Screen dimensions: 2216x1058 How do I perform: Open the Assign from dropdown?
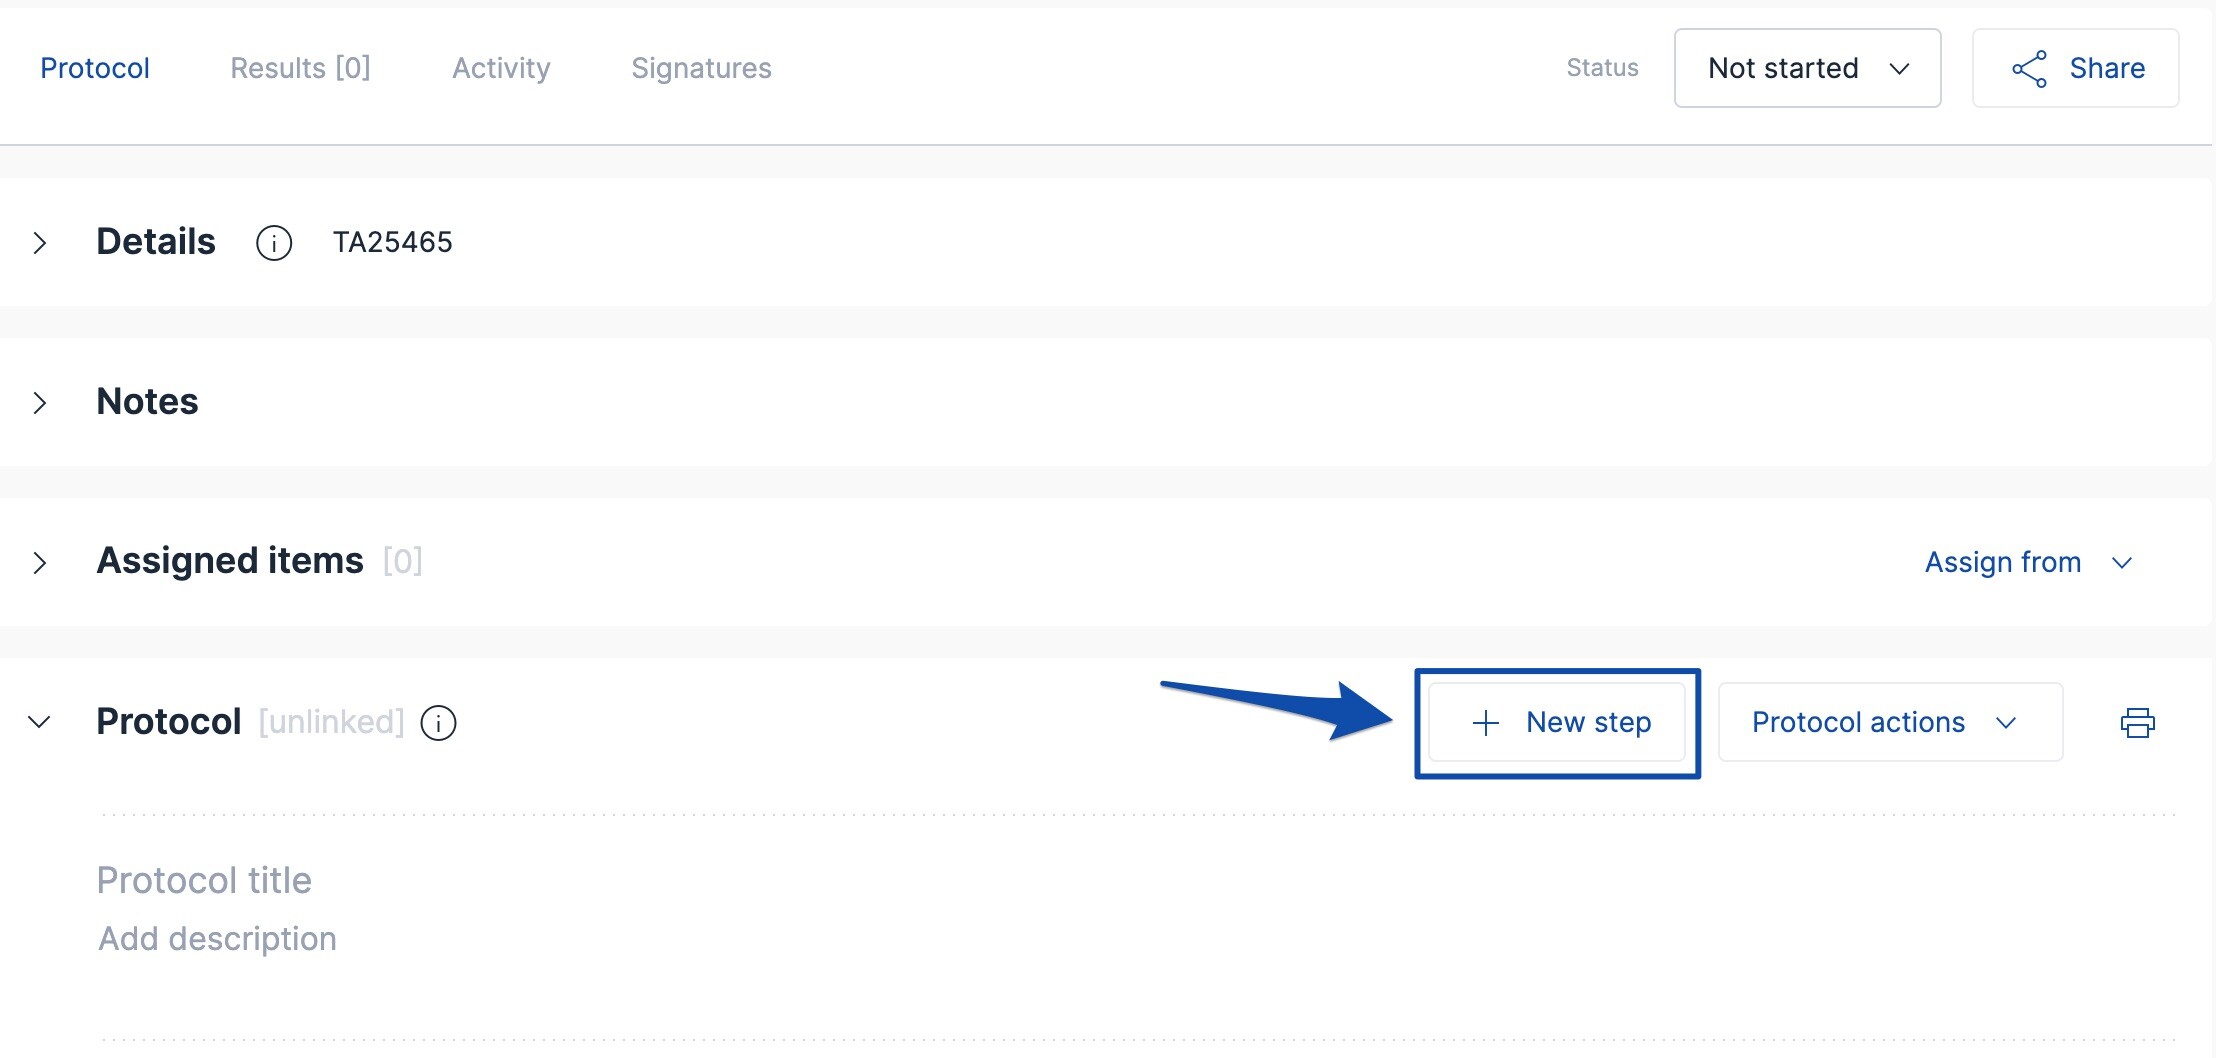pos(2028,562)
